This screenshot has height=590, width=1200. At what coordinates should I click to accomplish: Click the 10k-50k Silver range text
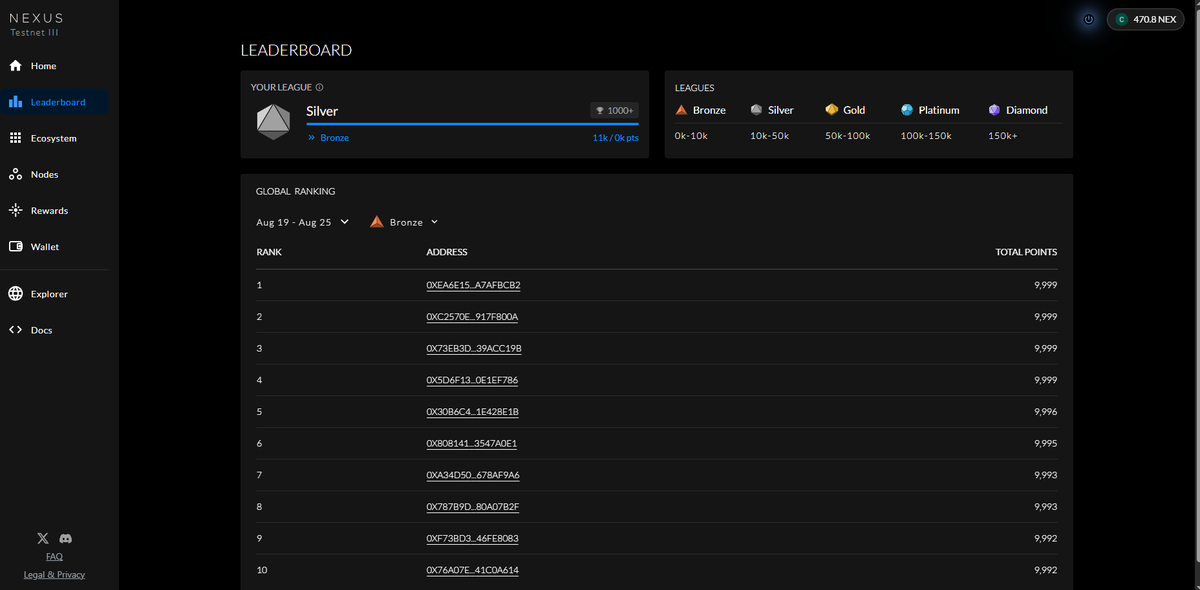pyautogui.click(x=769, y=136)
